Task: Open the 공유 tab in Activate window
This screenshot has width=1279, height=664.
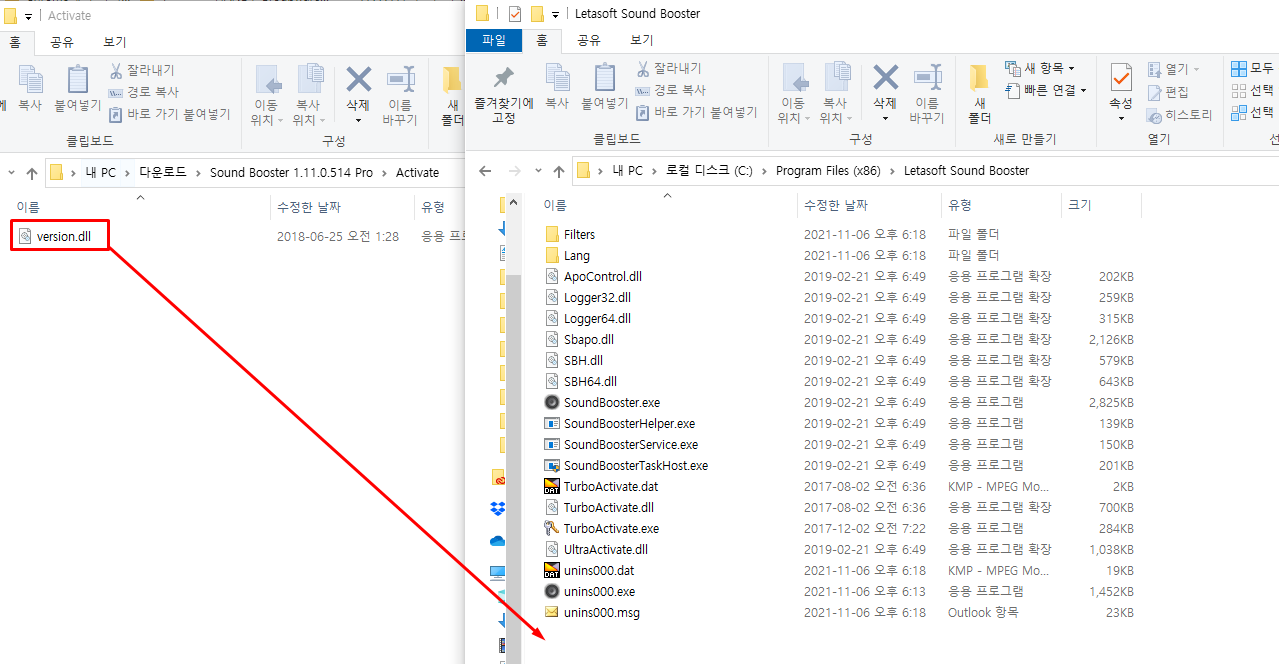Action: click(x=62, y=42)
